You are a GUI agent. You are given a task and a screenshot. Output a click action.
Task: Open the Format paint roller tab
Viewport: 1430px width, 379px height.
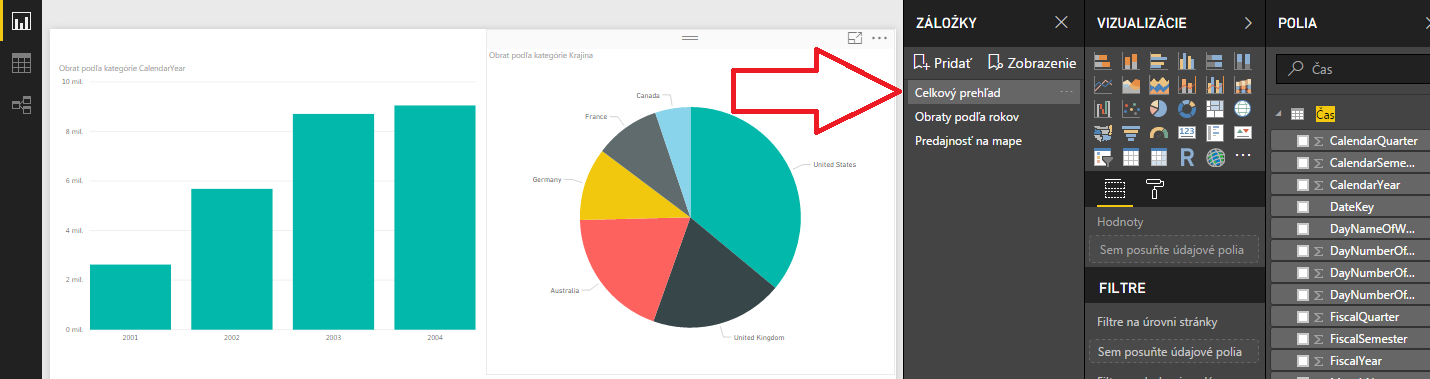pos(1154,188)
